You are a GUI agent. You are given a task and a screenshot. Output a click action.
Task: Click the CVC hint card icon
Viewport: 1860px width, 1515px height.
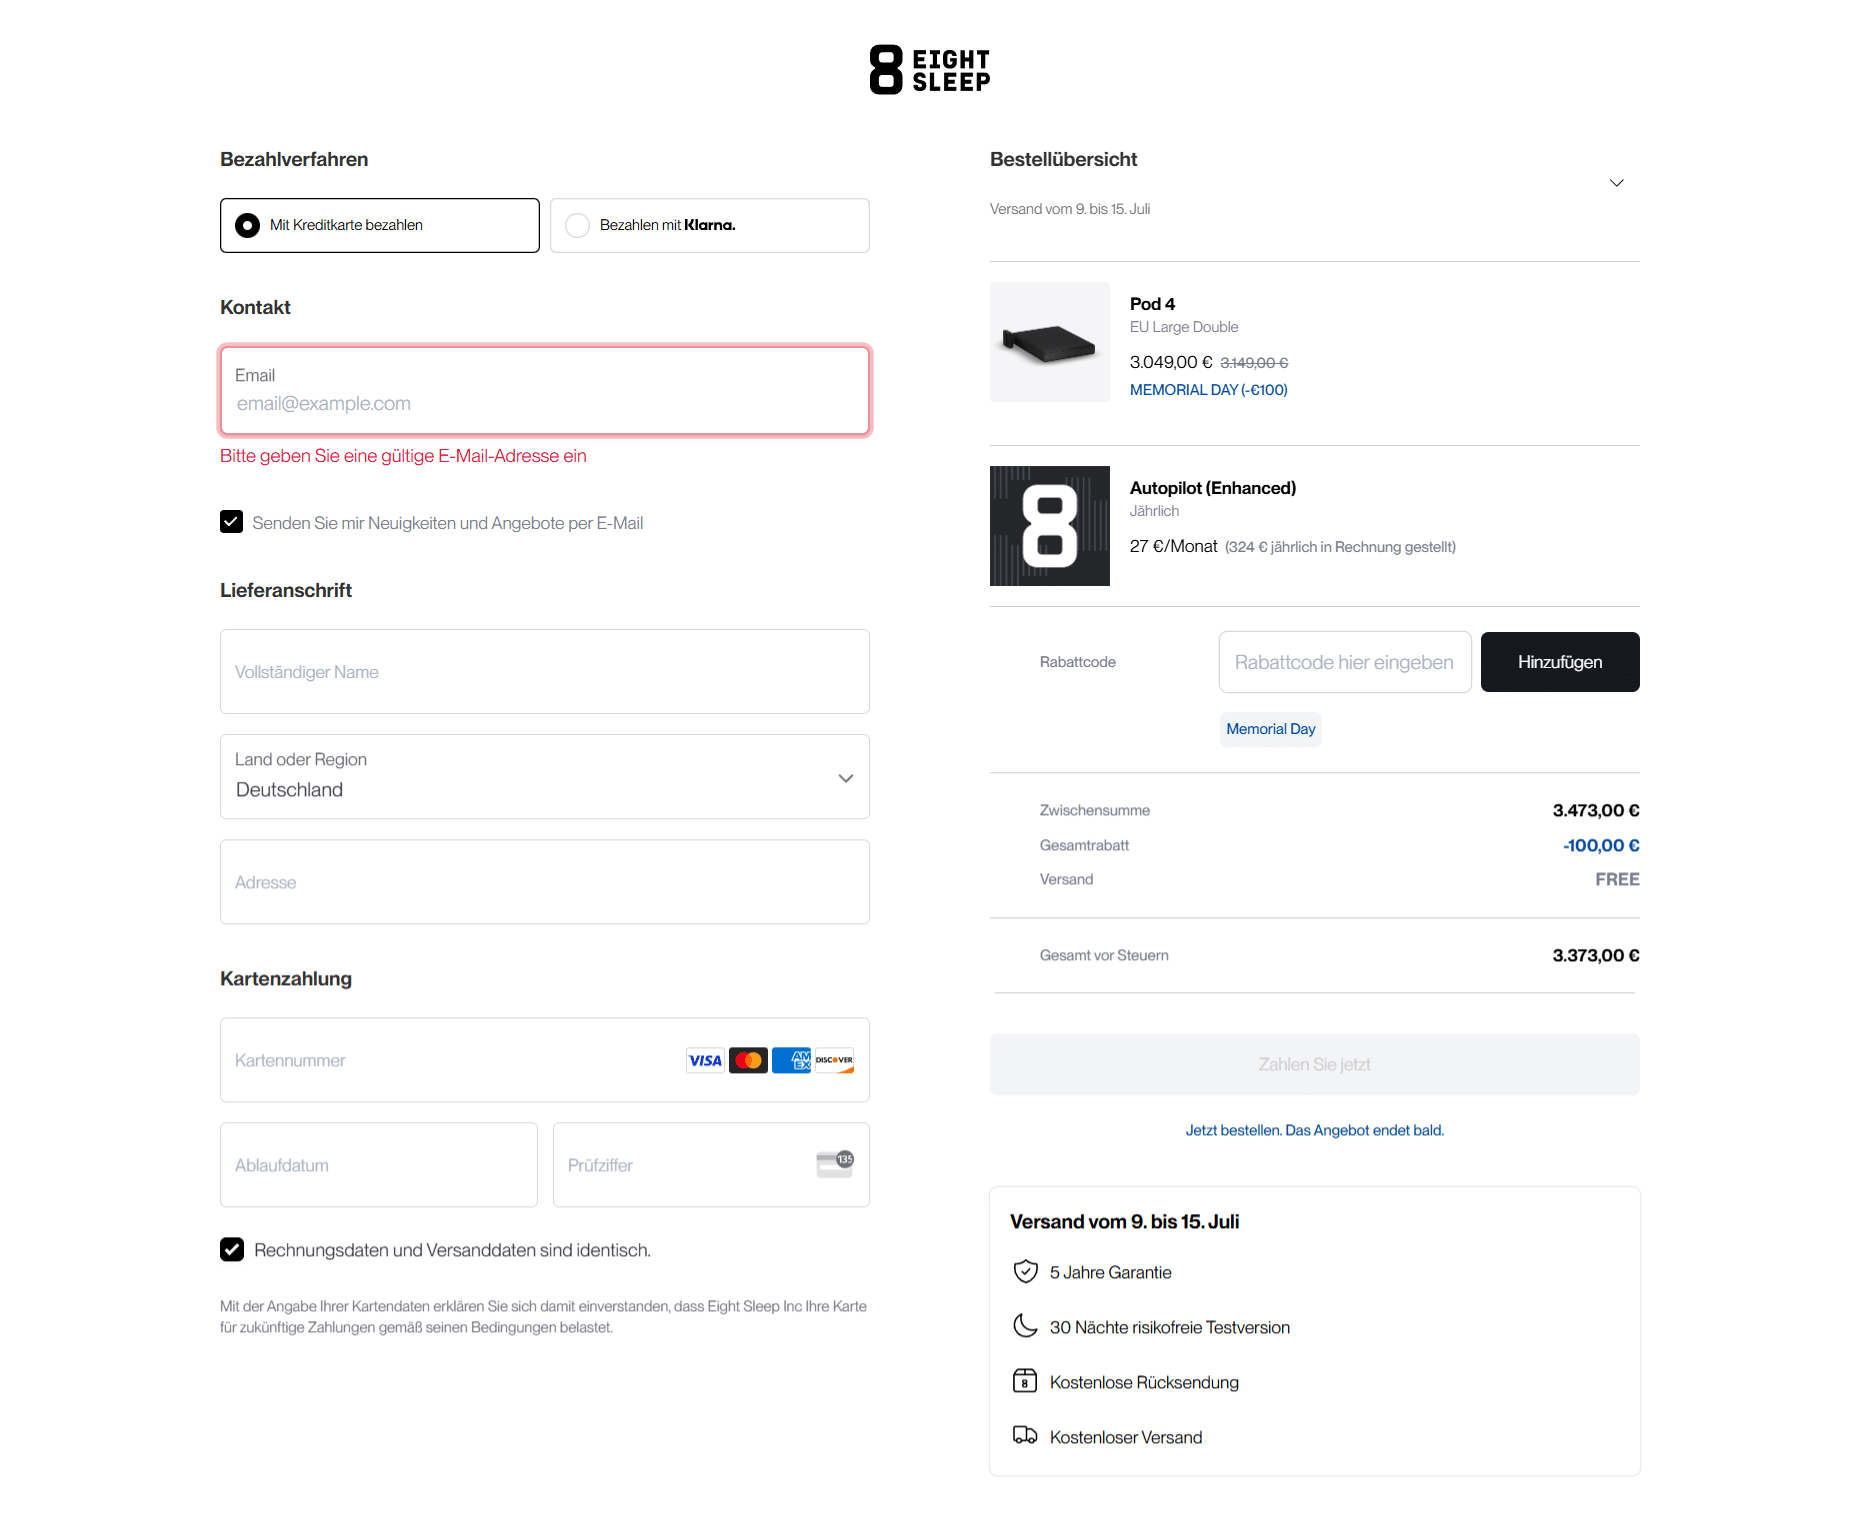coord(835,1164)
